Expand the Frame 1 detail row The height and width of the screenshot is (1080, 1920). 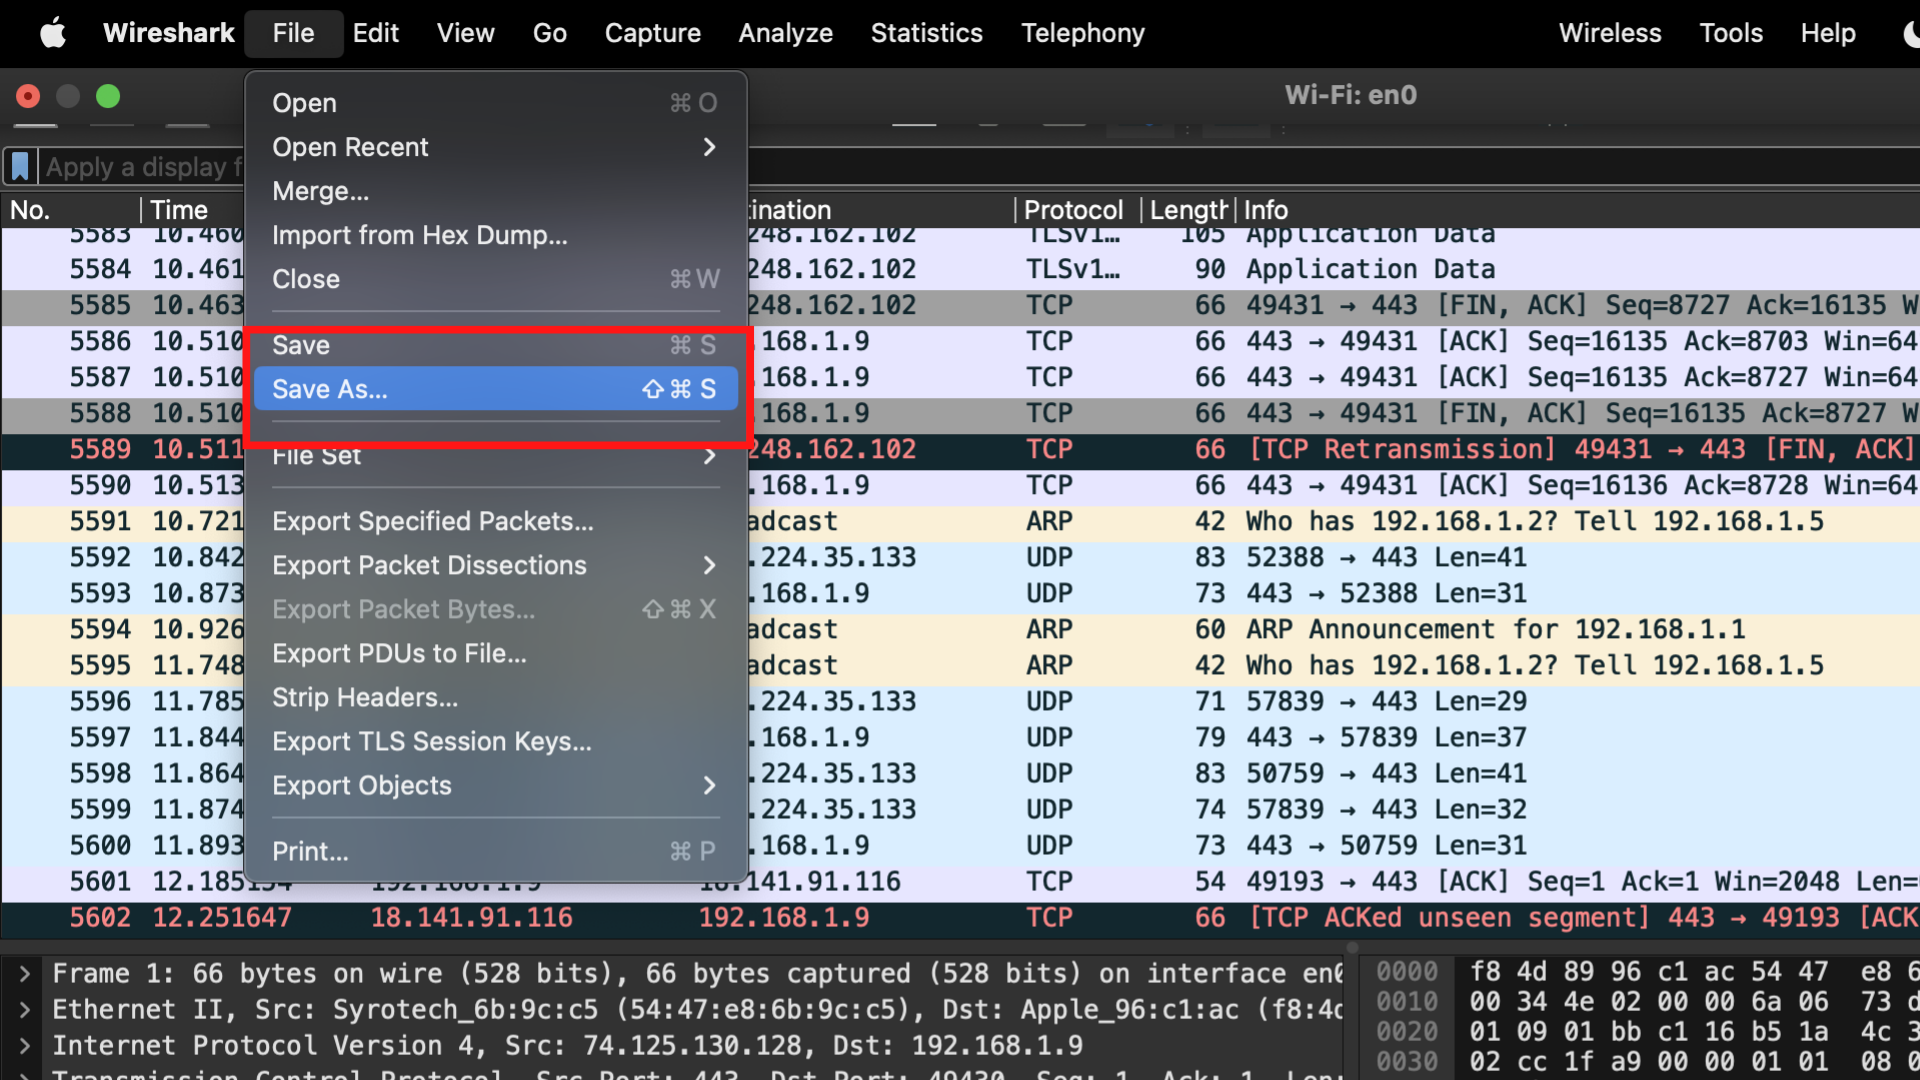25,973
